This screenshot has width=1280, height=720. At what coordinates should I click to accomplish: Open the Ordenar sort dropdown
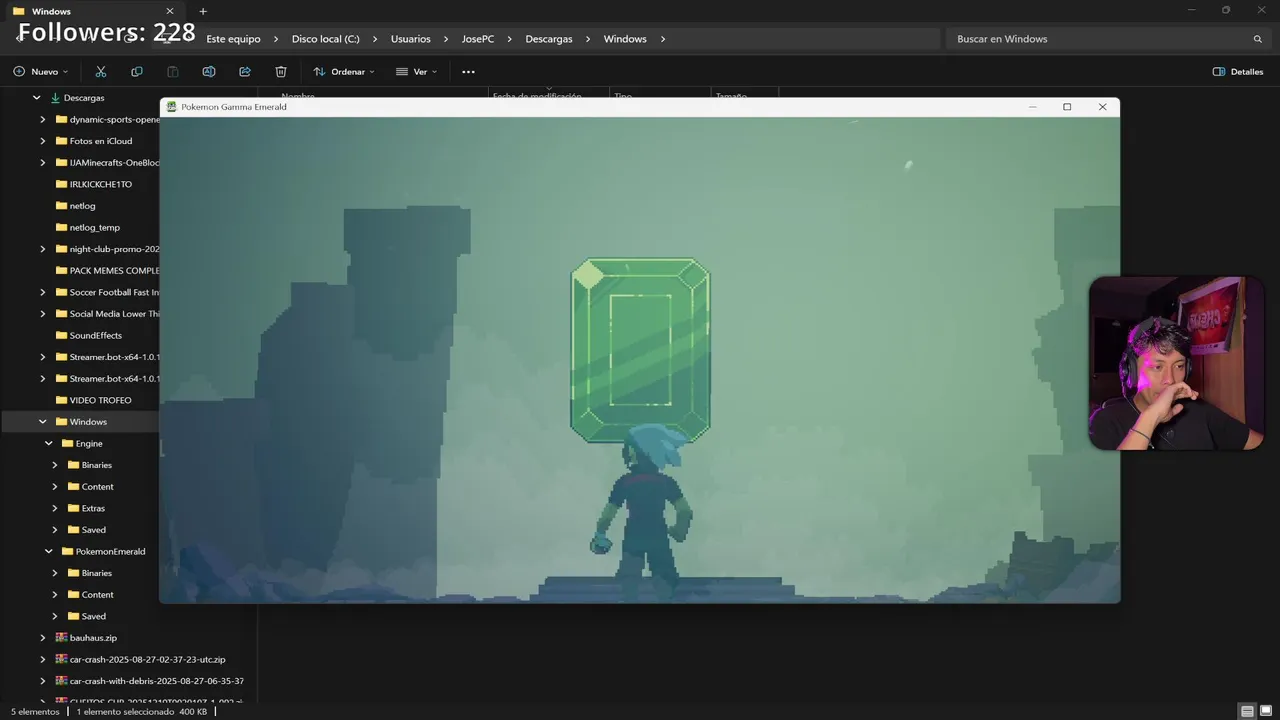344,72
